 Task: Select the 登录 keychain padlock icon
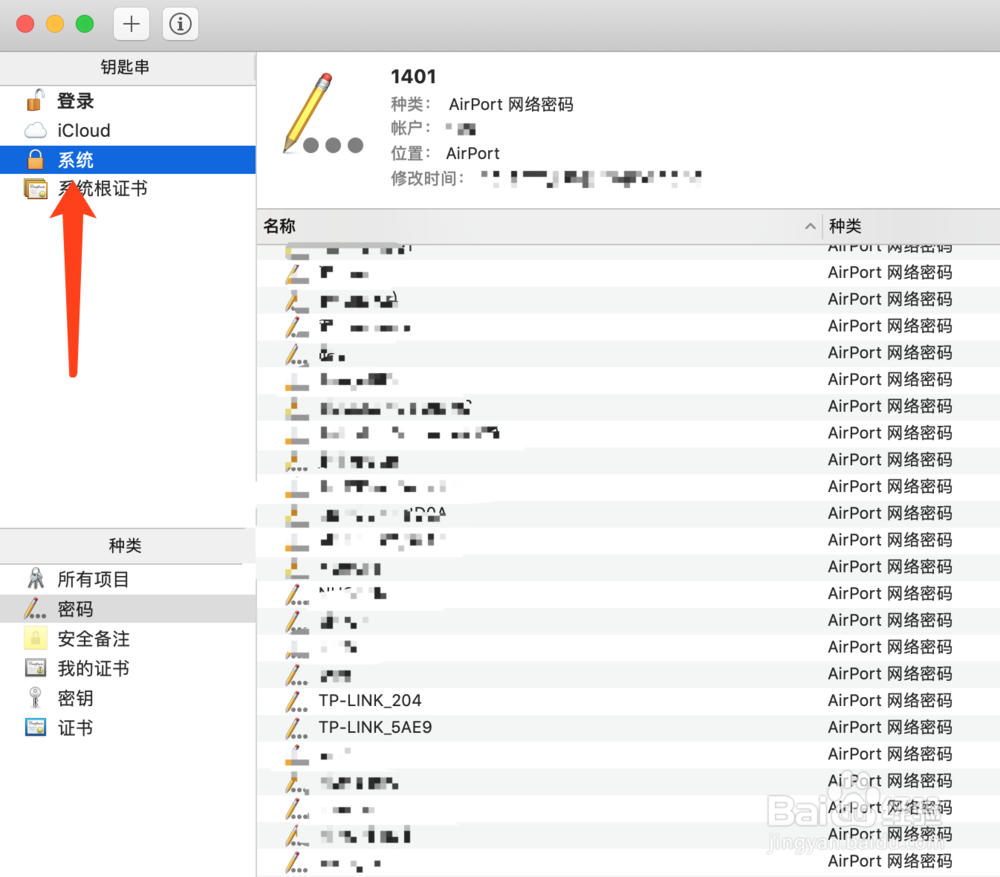tap(36, 100)
